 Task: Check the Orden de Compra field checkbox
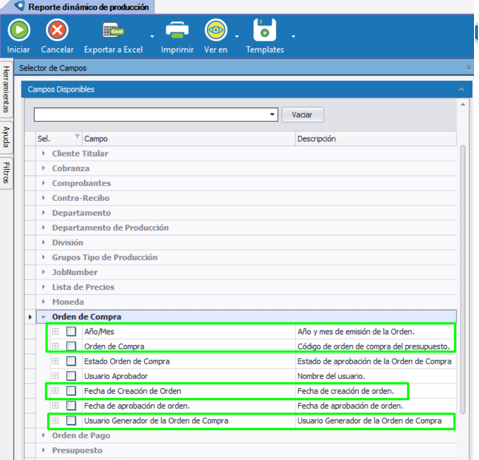pyautogui.click(x=71, y=346)
